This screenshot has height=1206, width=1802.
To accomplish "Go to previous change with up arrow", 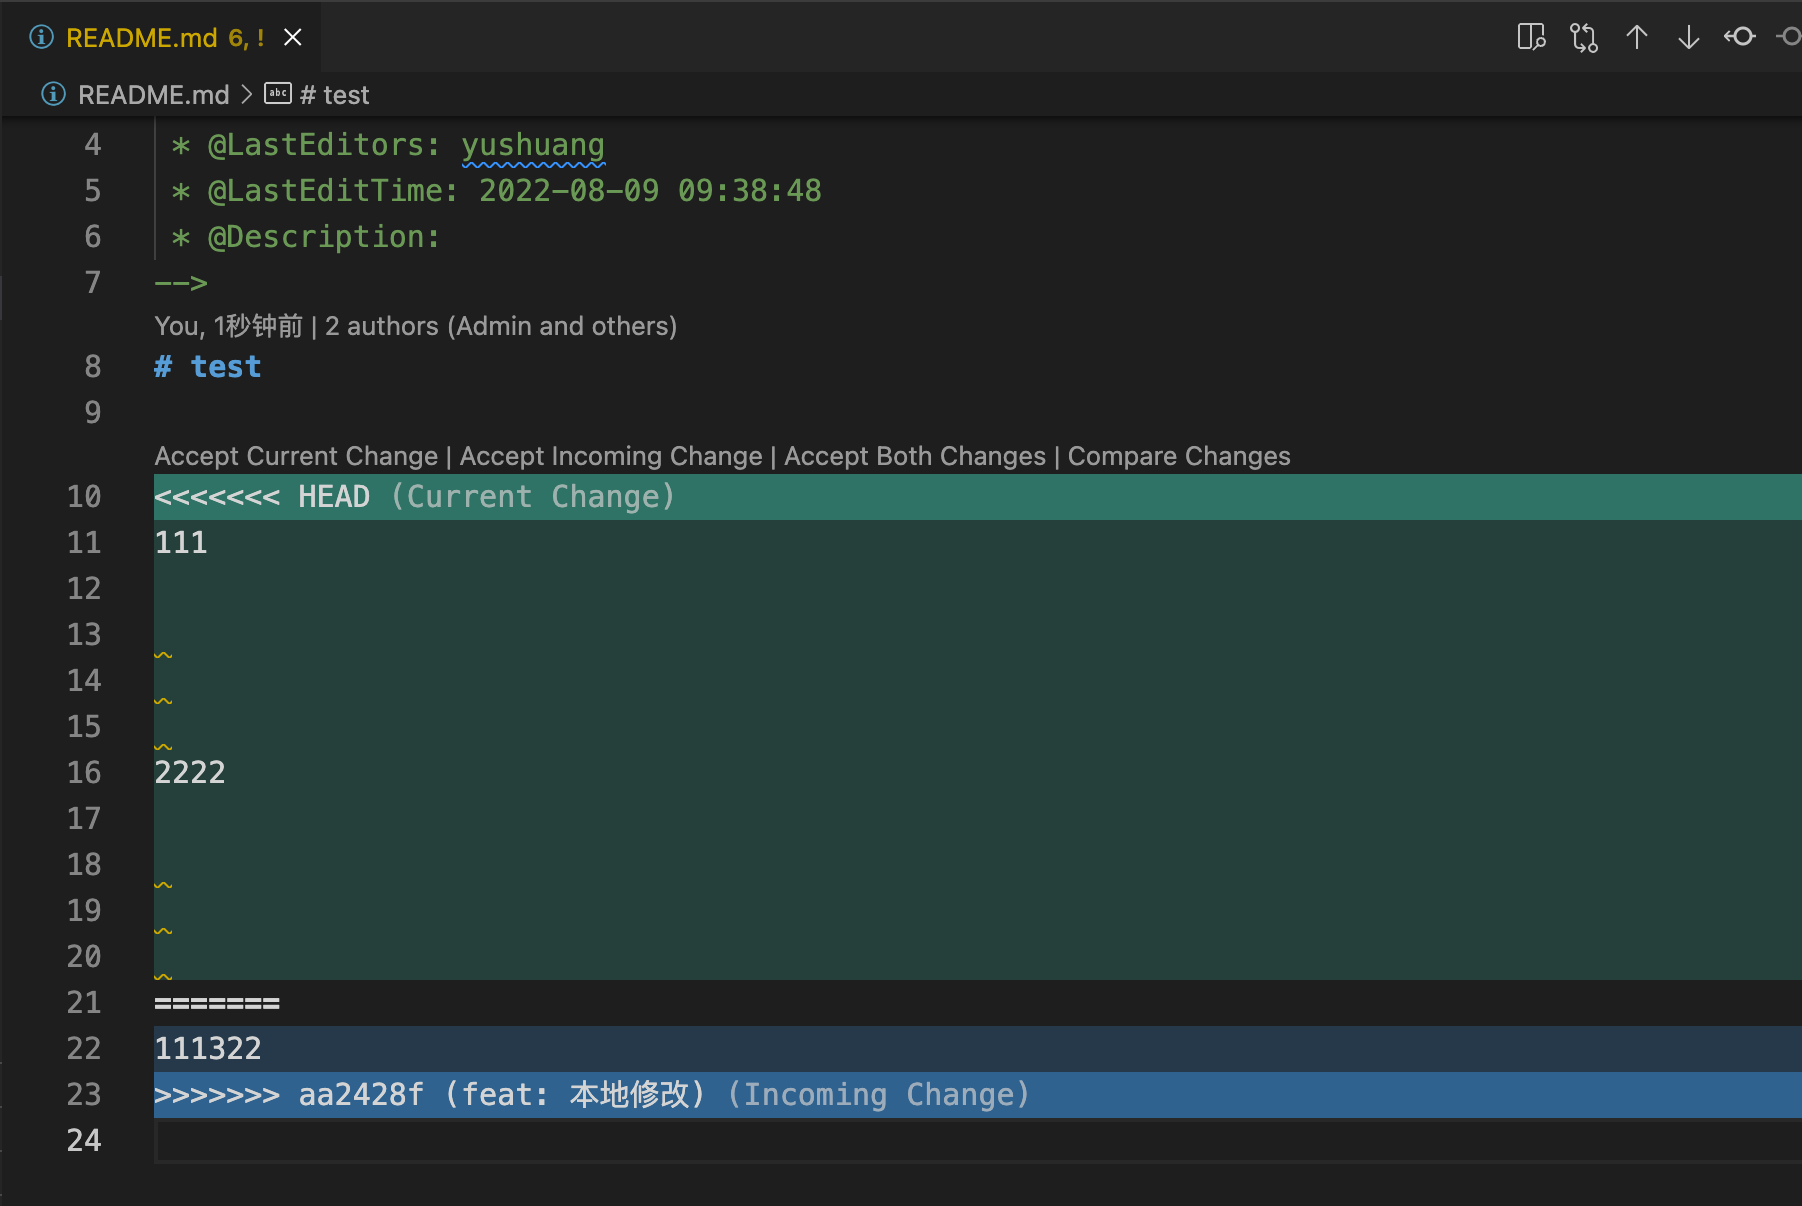I will pyautogui.click(x=1637, y=37).
